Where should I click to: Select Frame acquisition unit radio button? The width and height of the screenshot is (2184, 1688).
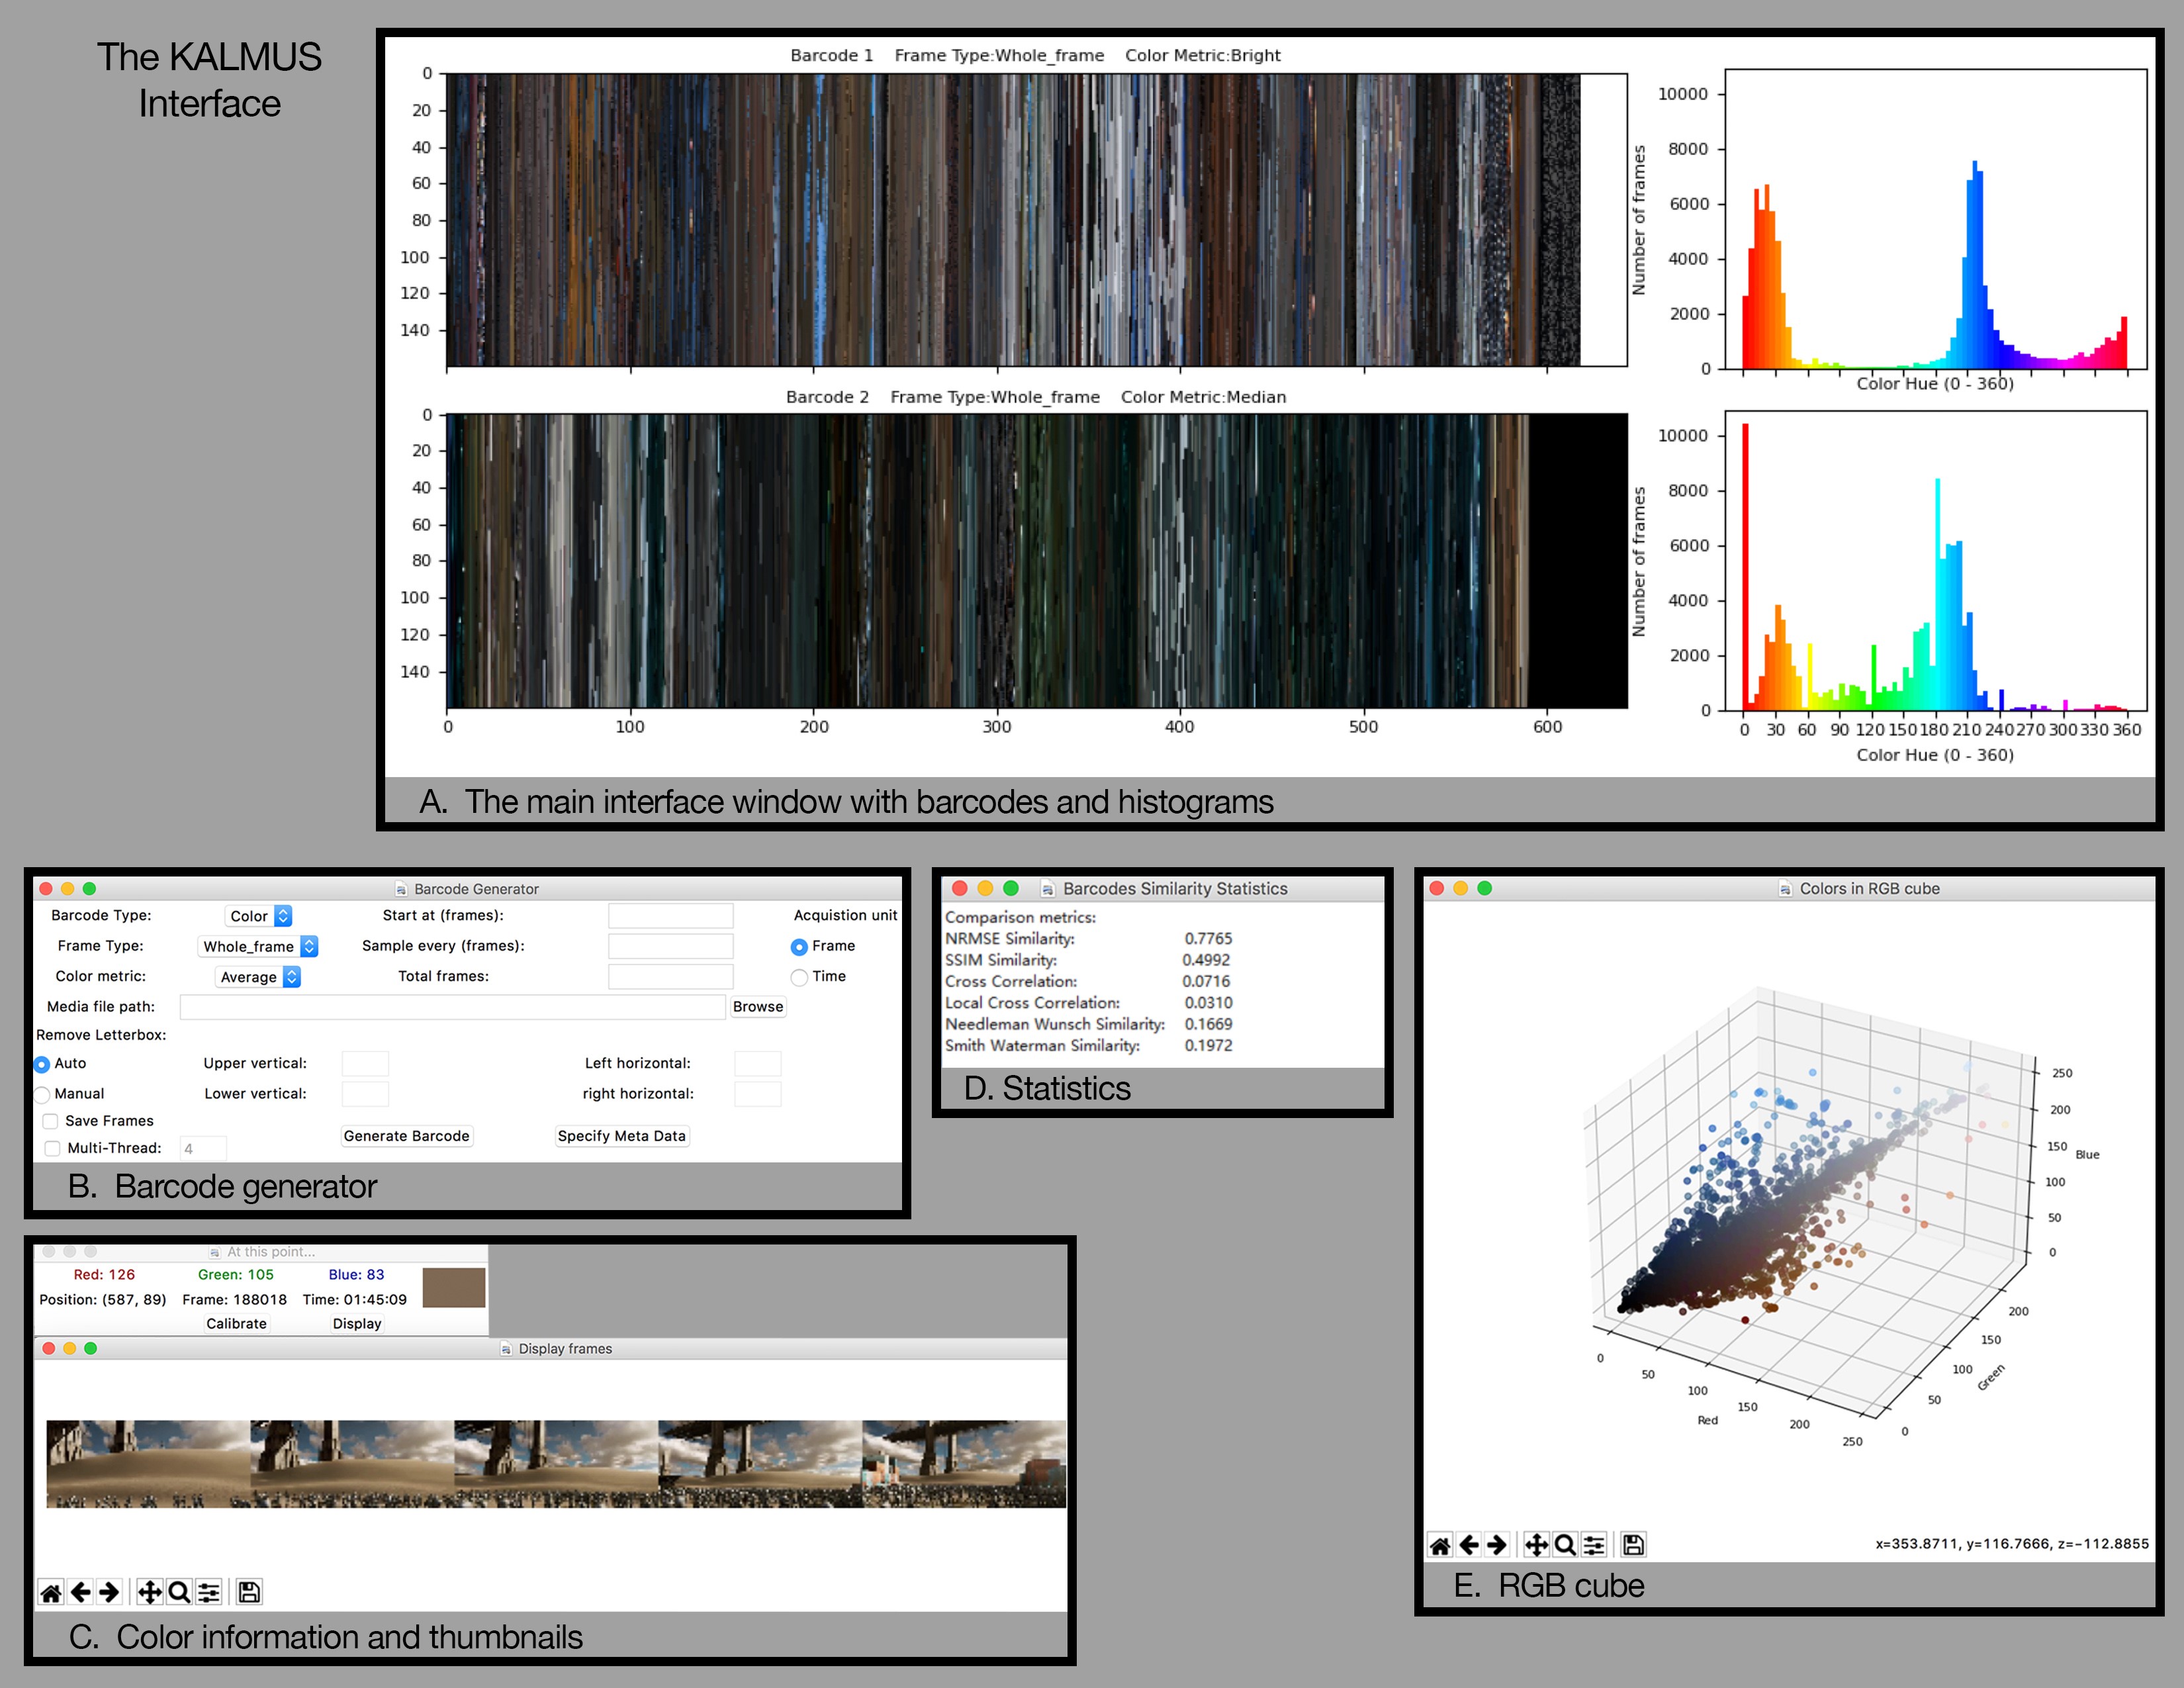(x=799, y=947)
